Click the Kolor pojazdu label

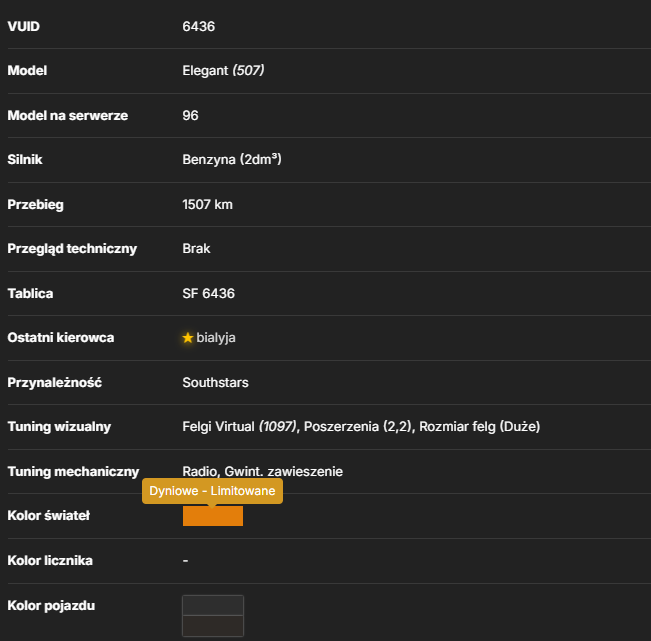click(x=51, y=606)
